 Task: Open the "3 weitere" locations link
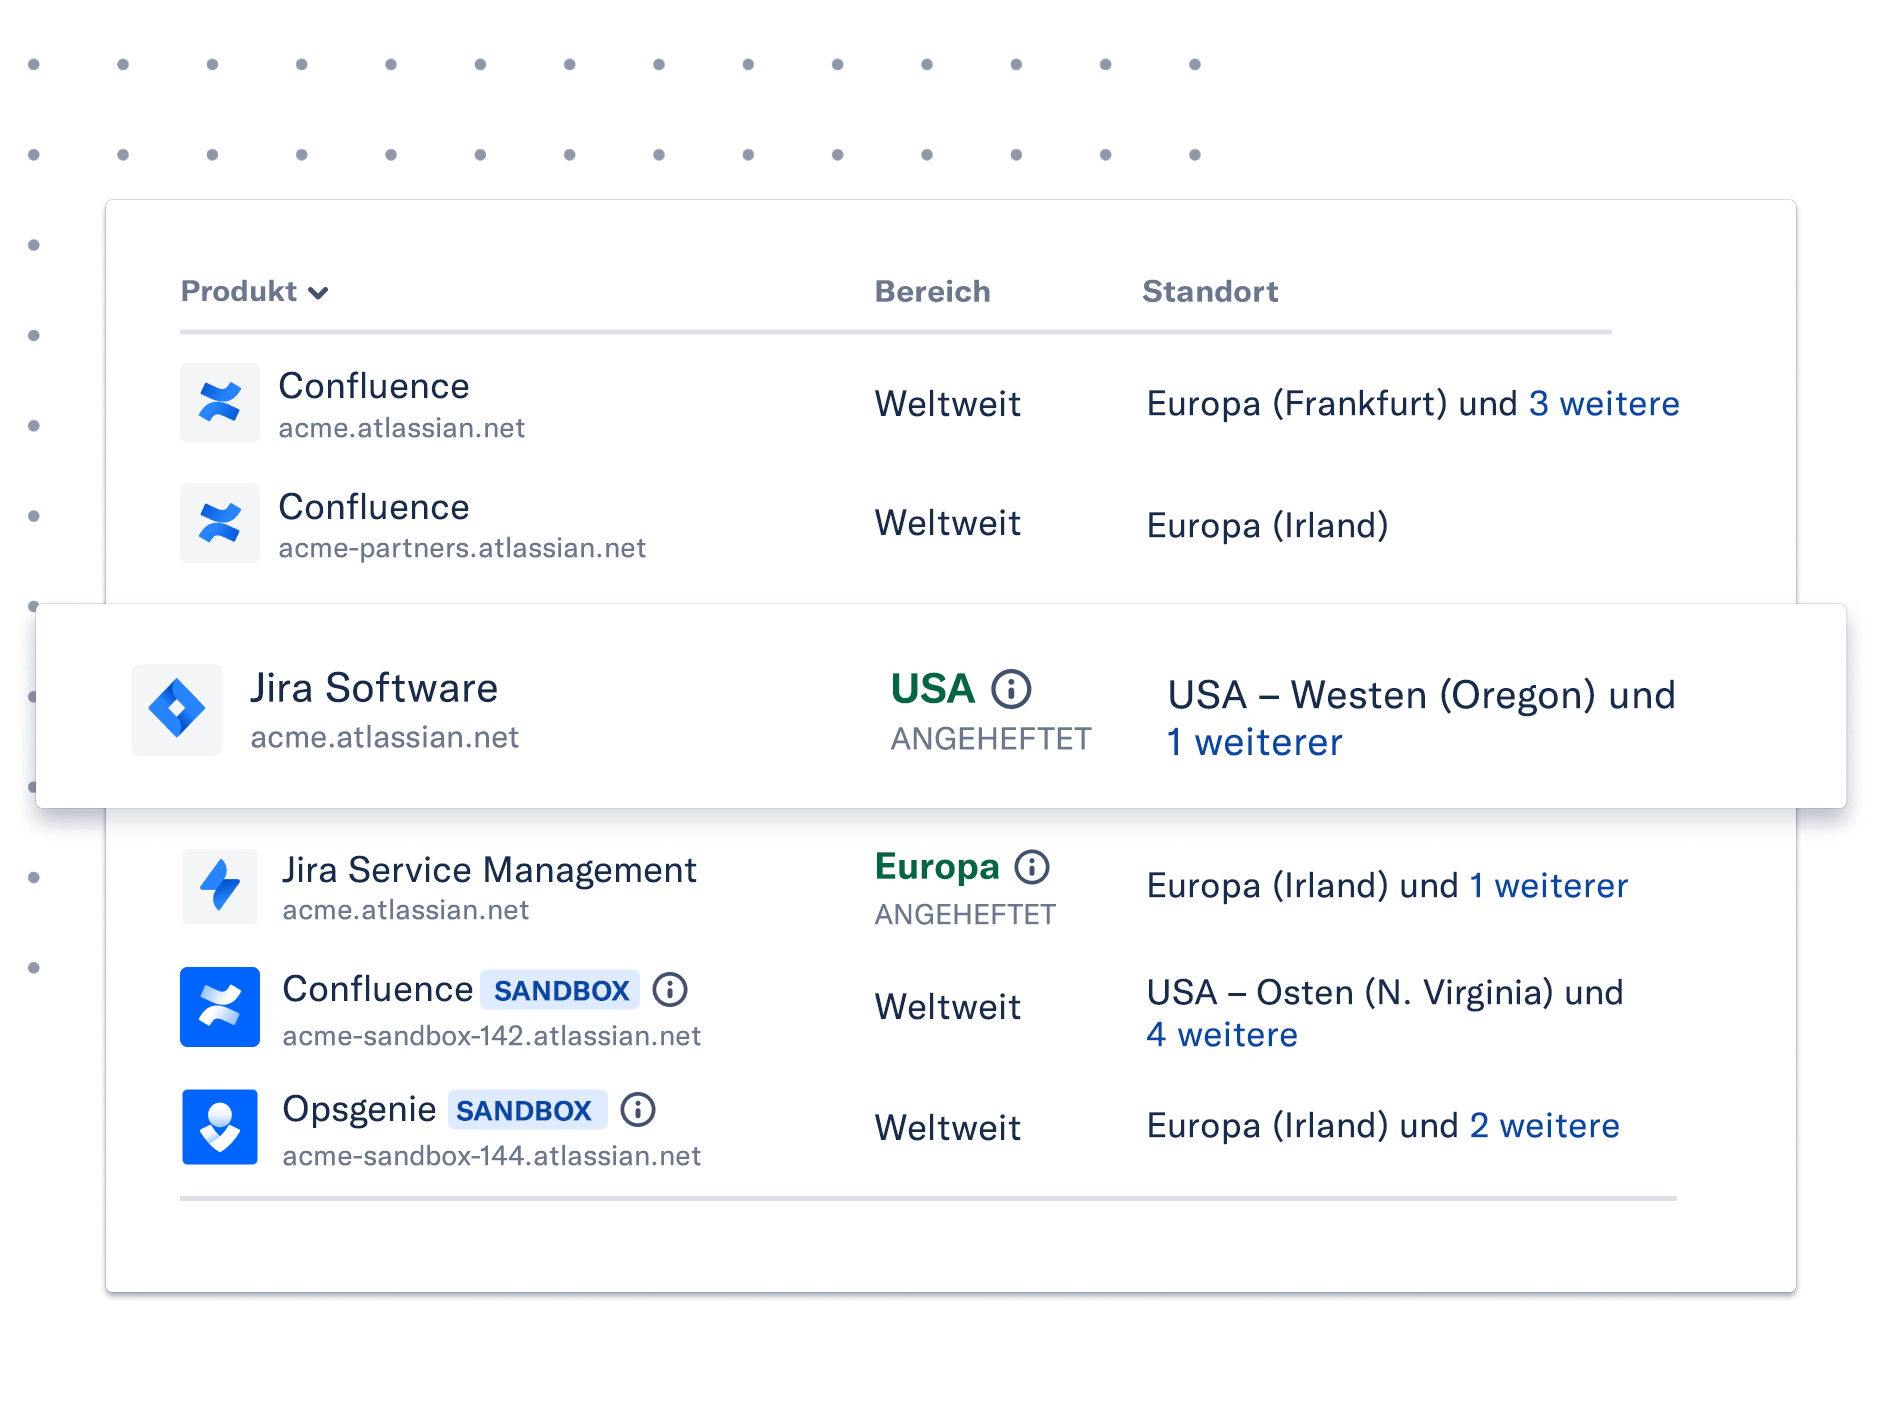coord(1604,403)
